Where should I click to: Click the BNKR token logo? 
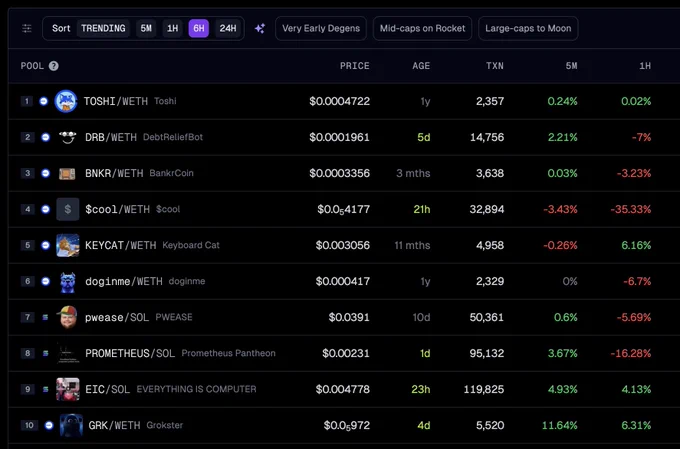pyautogui.click(x=67, y=174)
